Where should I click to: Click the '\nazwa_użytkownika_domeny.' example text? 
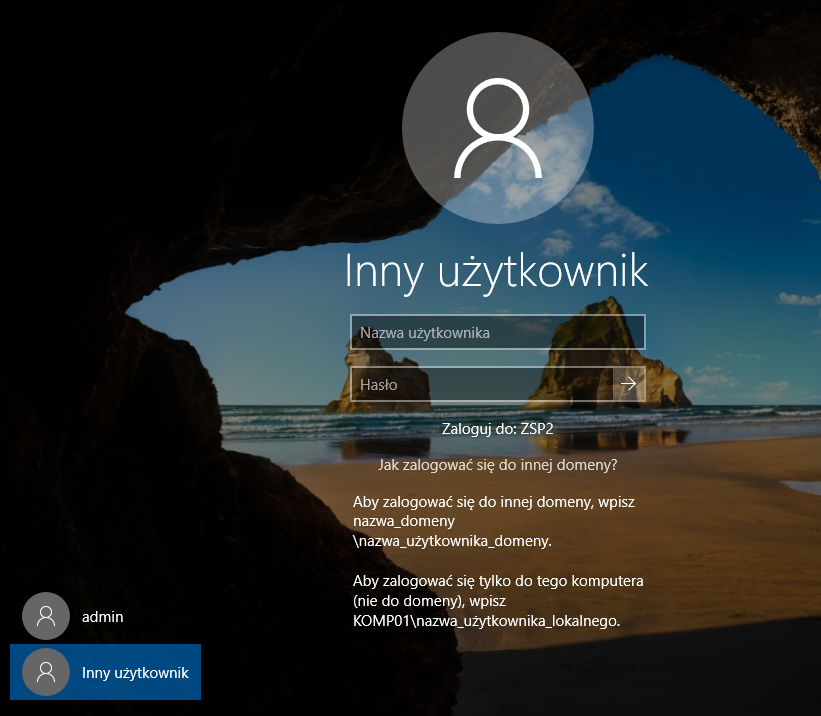pyautogui.click(x=452, y=541)
